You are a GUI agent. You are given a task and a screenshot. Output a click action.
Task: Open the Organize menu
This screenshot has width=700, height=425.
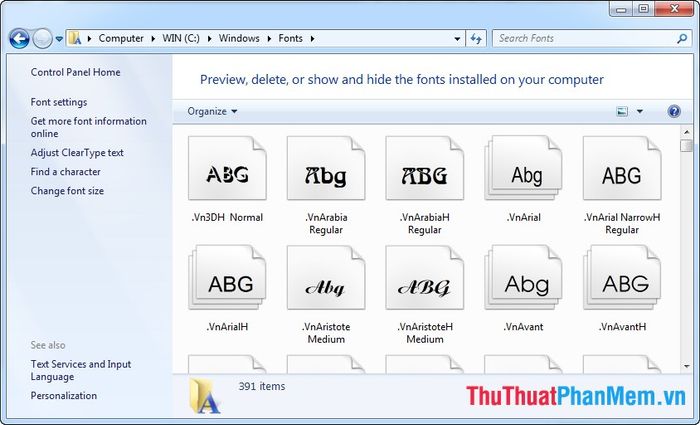pos(212,112)
